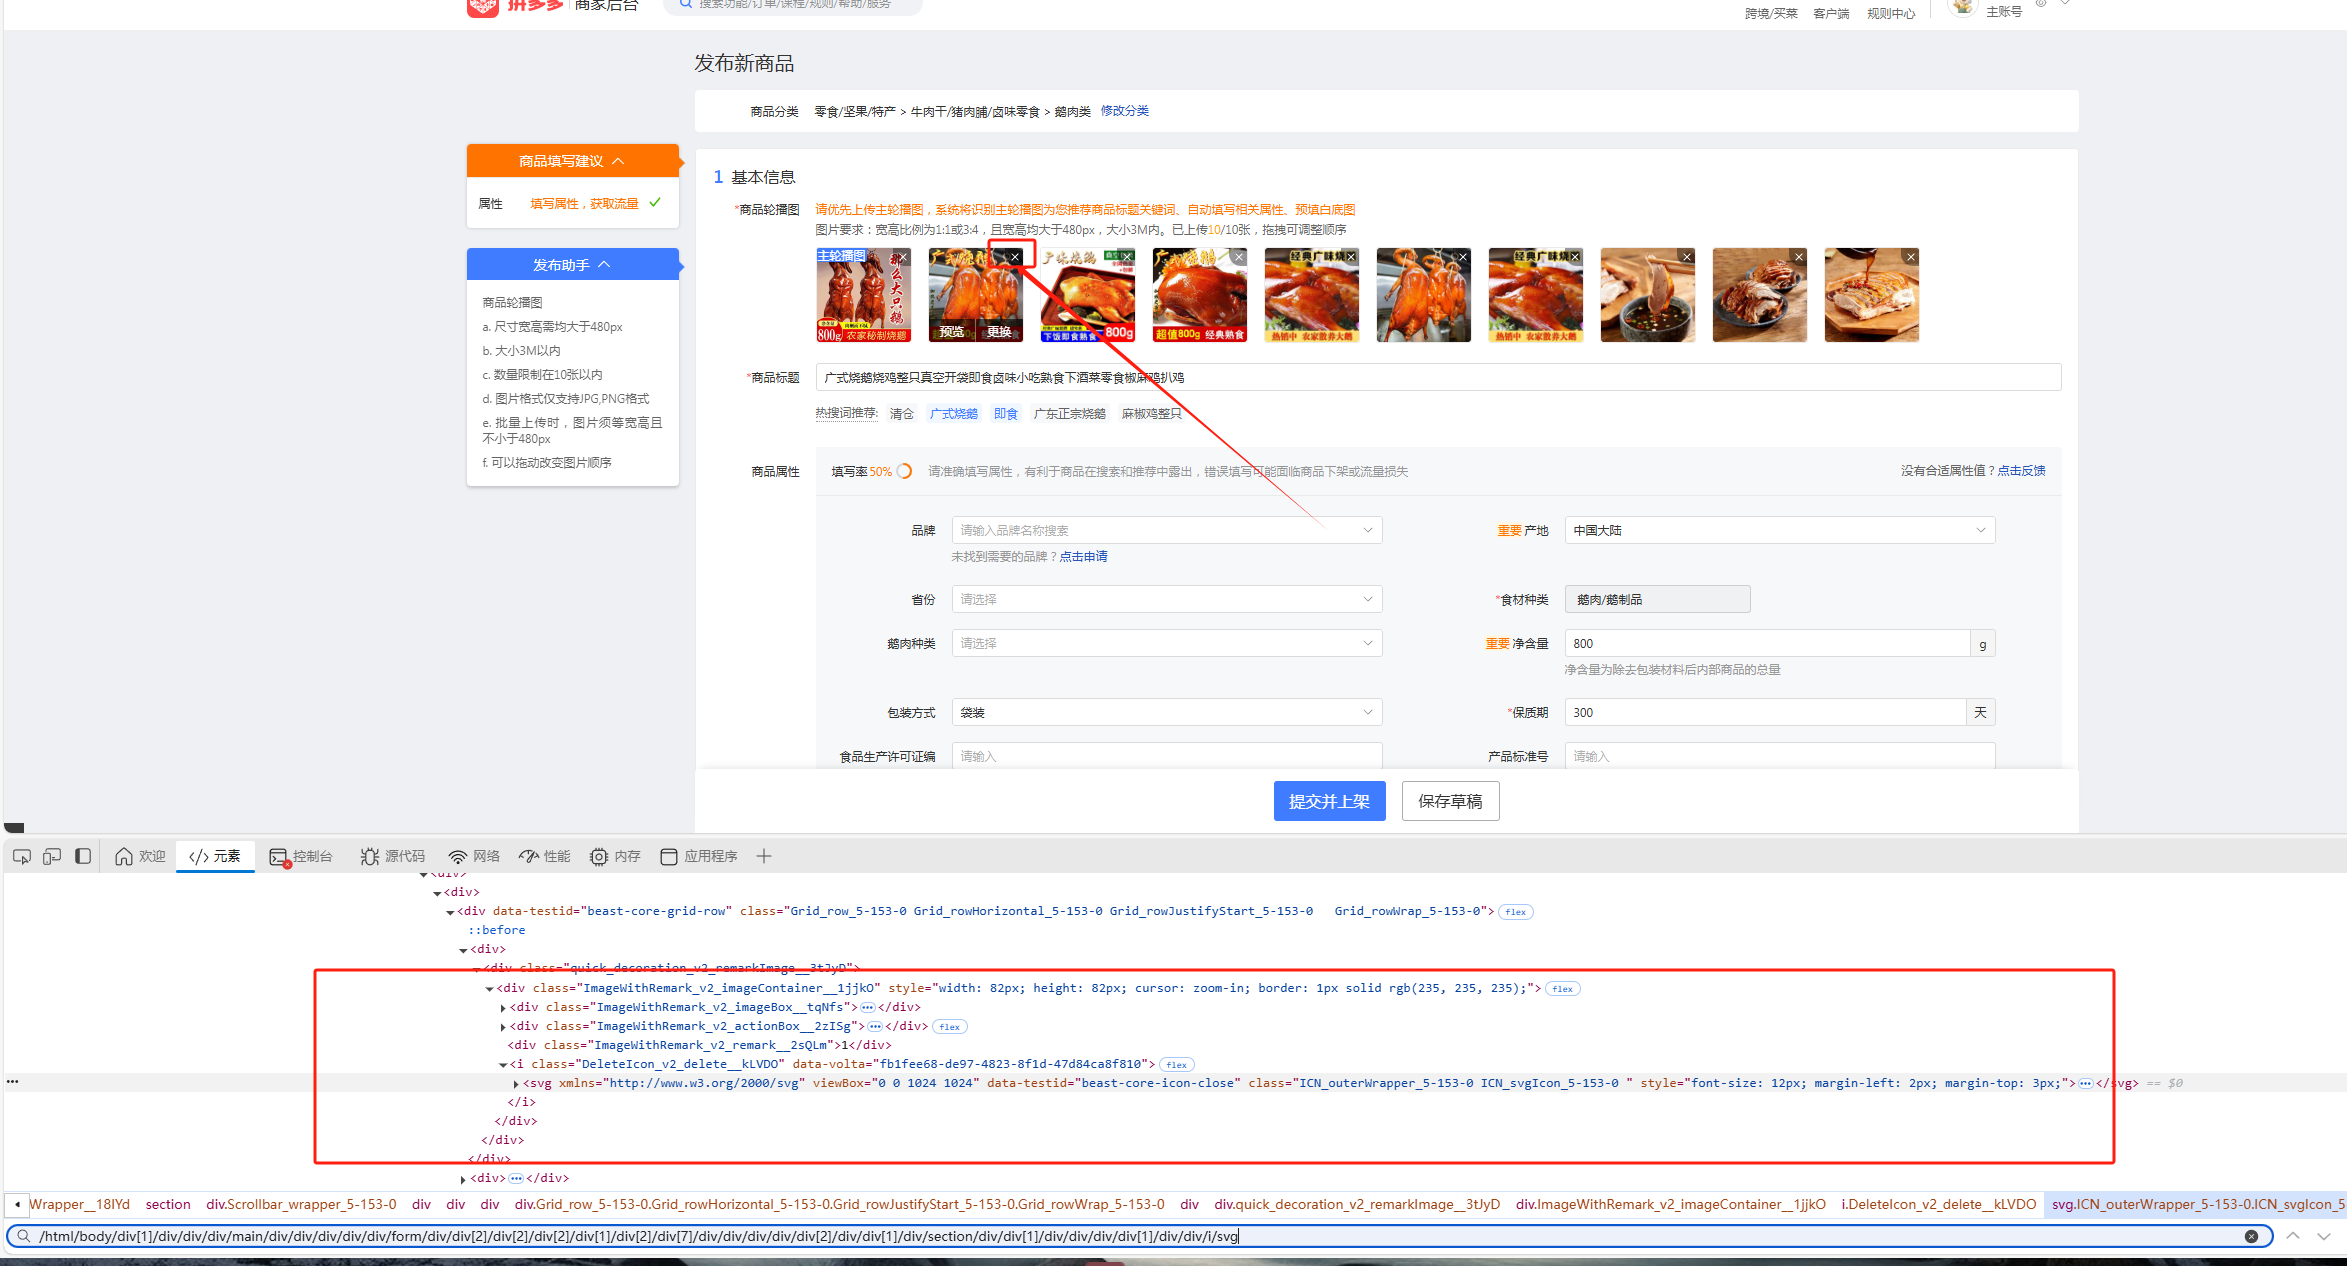Expand the ImageWithRemark_v2_imageBox div node

pos(502,1008)
